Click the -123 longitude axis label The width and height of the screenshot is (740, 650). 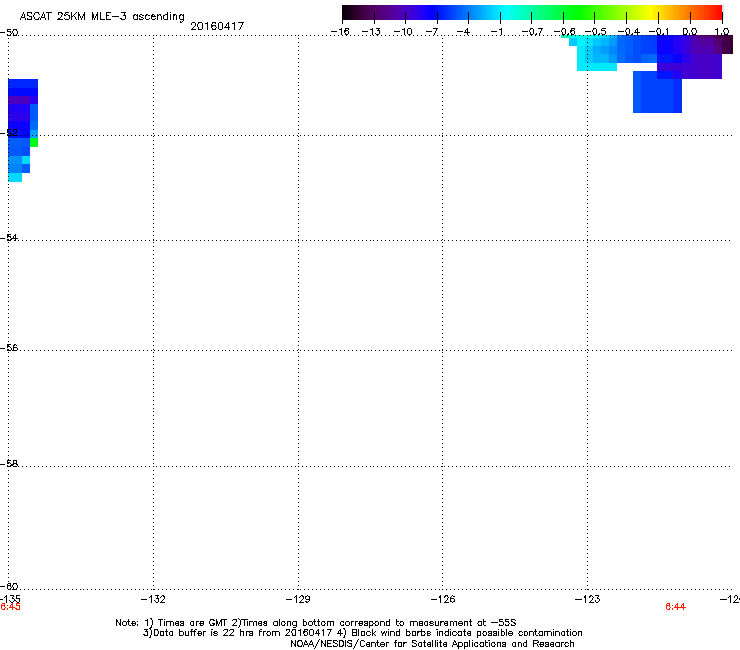click(x=588, y=599)
